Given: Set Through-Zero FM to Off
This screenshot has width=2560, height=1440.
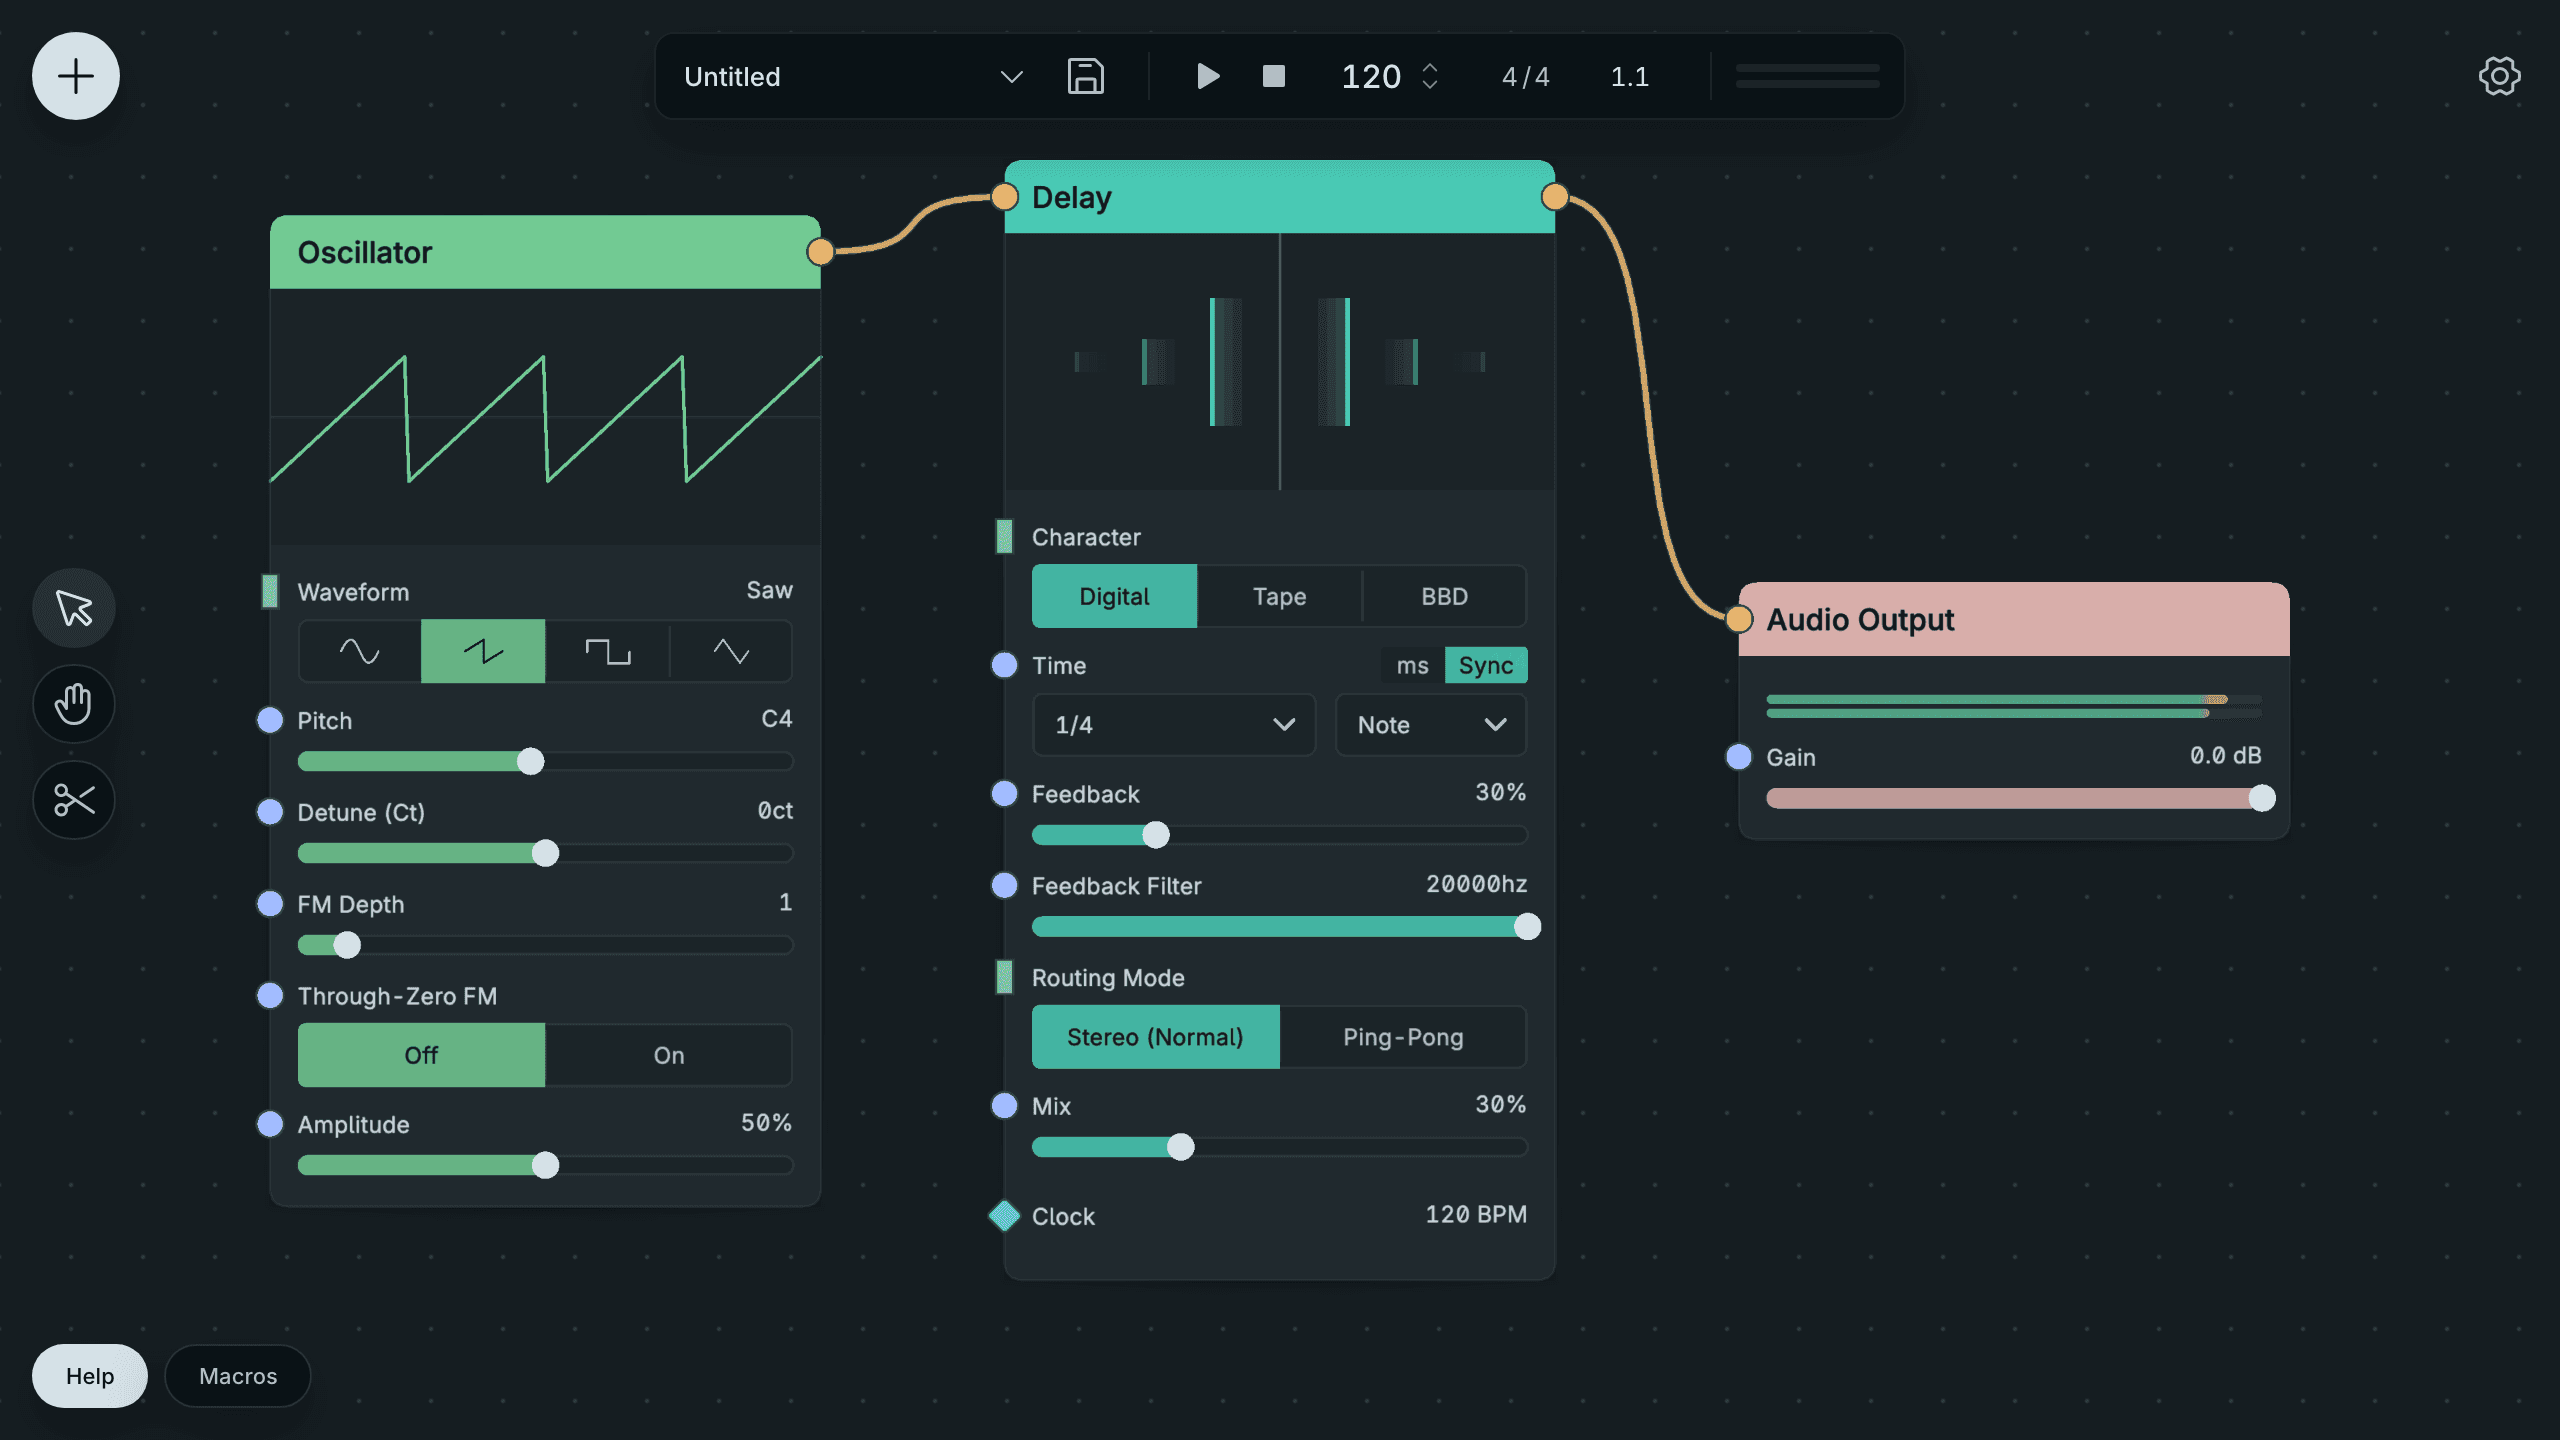Looking at the screenshot, I should coord(421,1055).
